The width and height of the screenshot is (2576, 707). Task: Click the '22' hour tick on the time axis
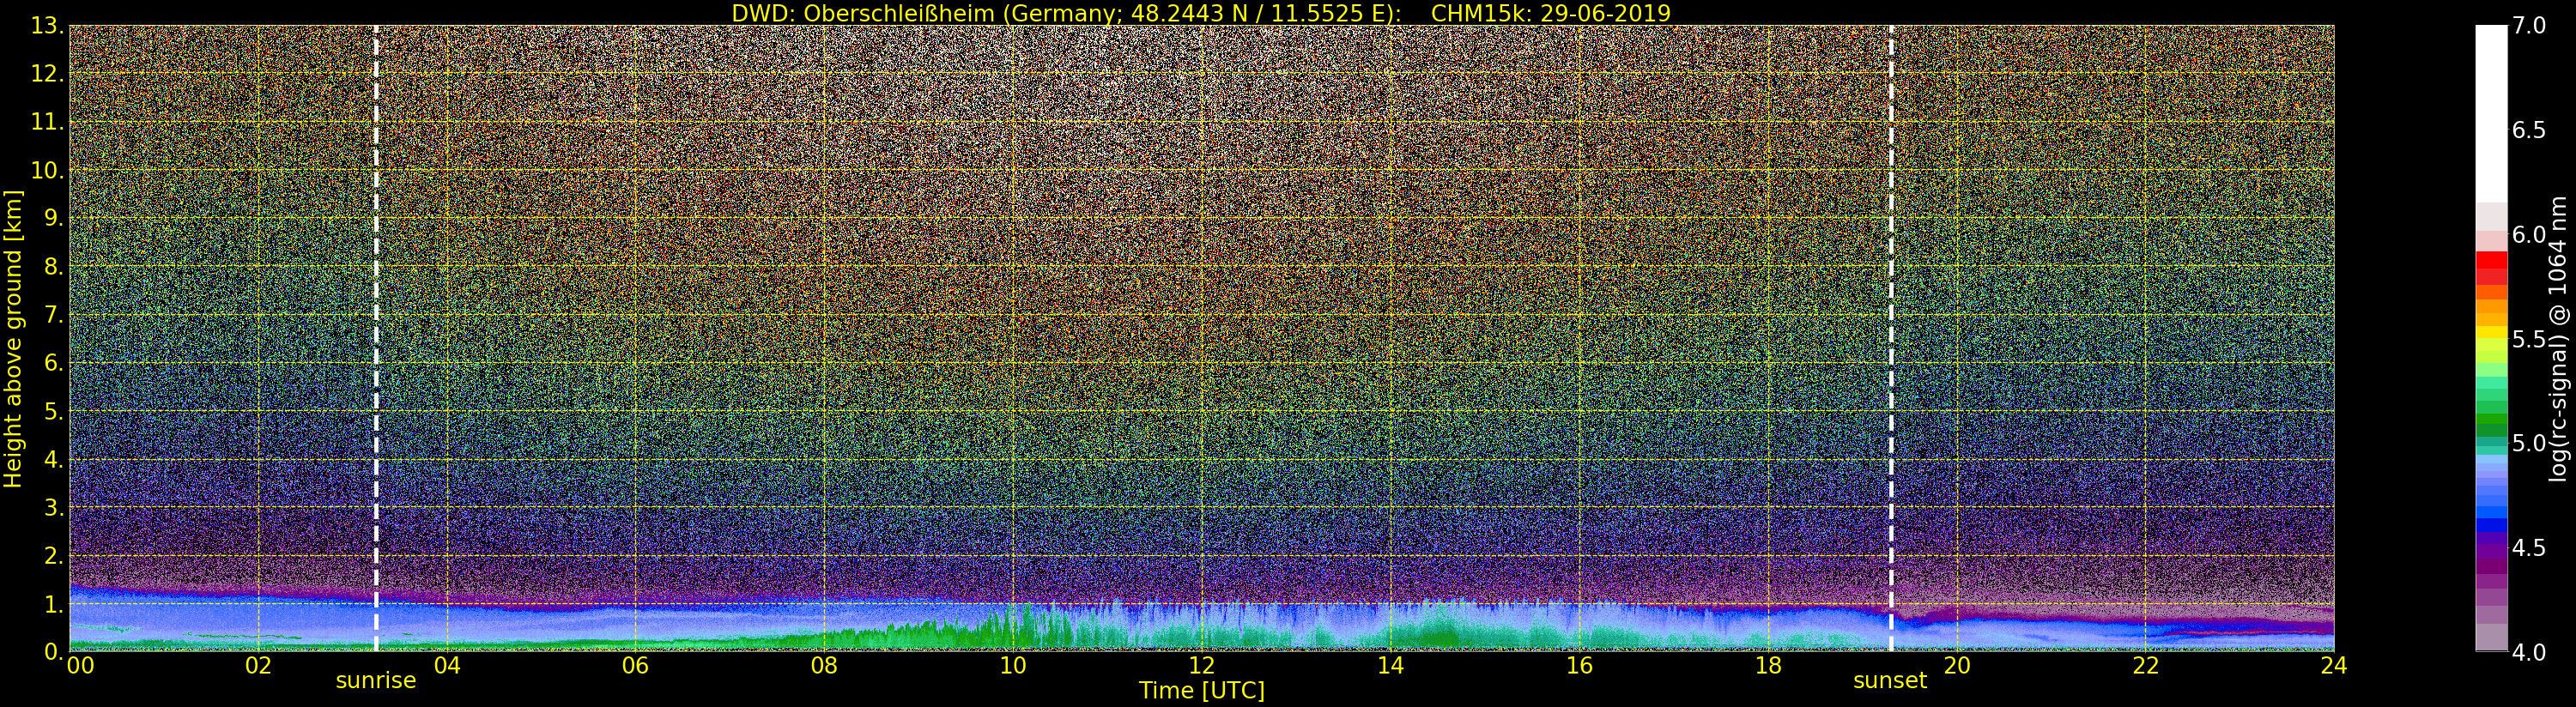[2145, 665]
